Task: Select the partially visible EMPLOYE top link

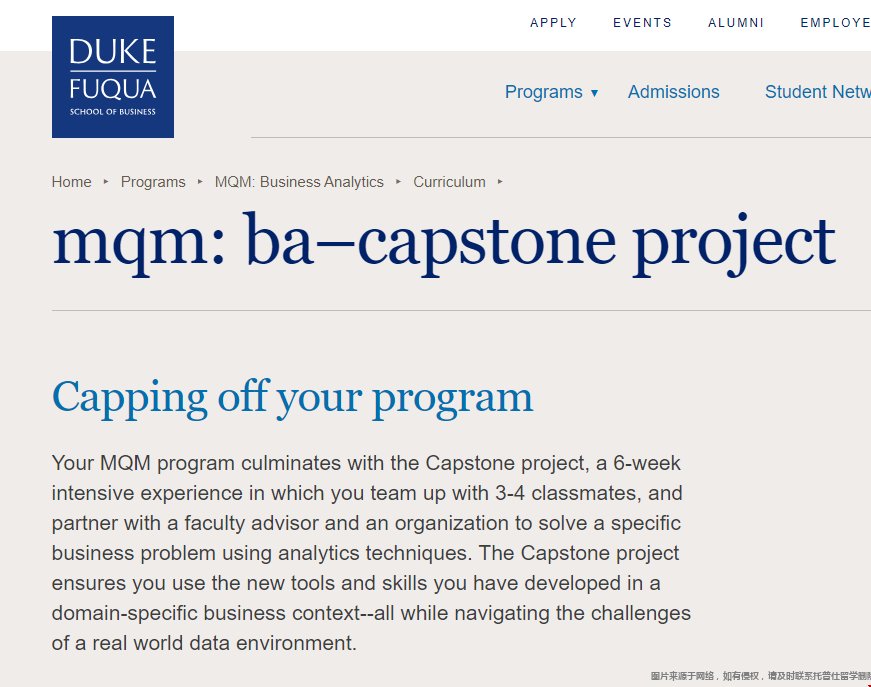Action: [x=835, y=23]
